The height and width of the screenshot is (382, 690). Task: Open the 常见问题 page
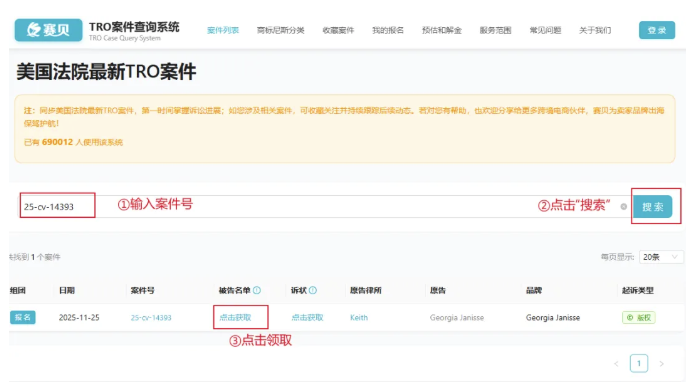click(545, 30)
